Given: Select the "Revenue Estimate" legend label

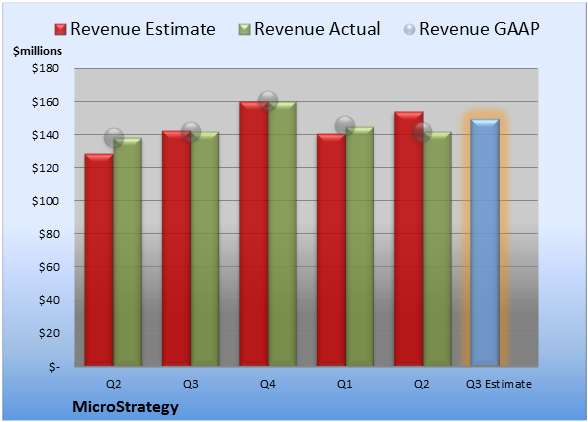Looking at the screenshot, I should (x=143, y=29).
